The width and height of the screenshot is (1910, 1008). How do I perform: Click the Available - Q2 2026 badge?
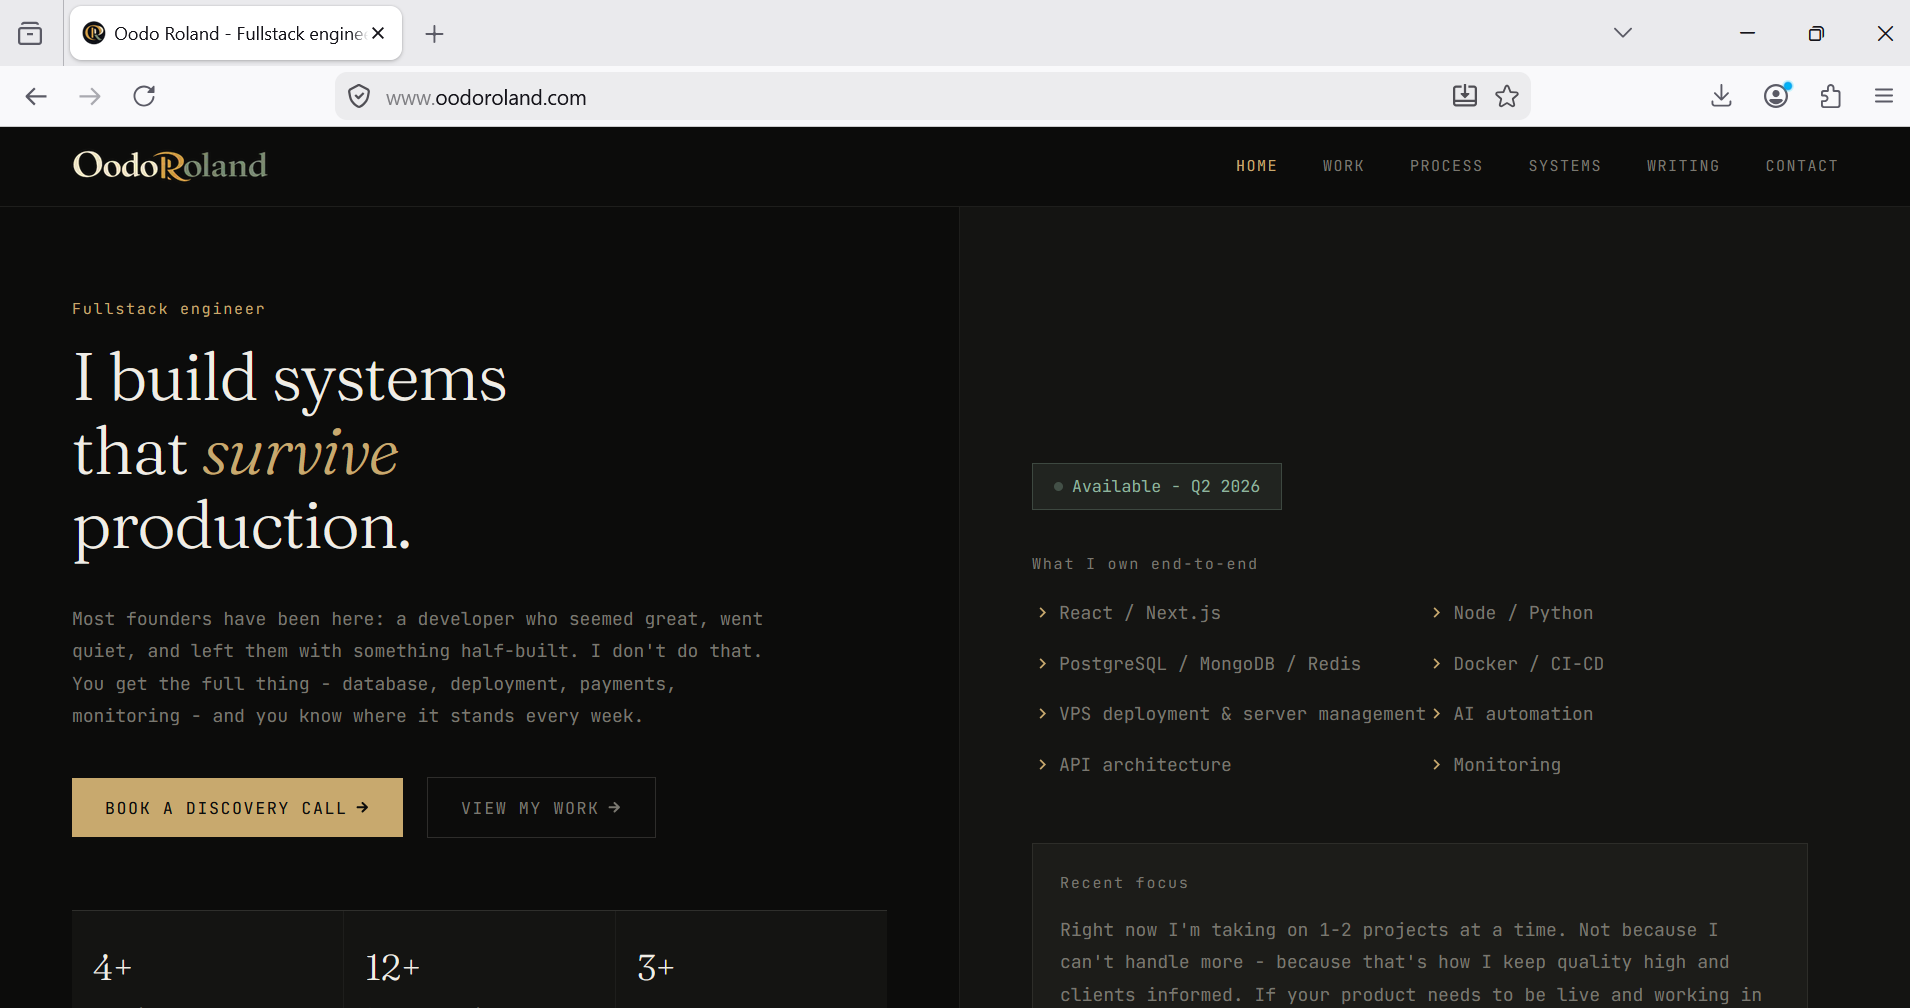pos(1157,486)
